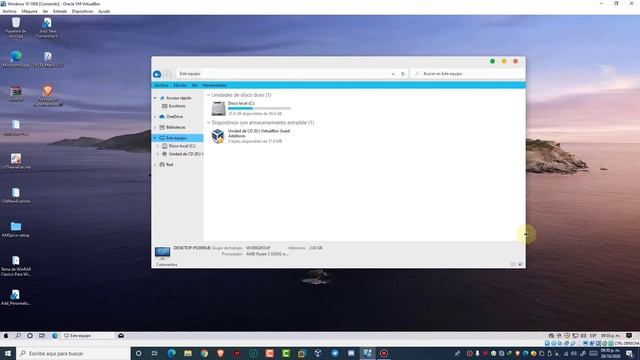Go back with the blue back arrow in Explorer
This screenshot has height=360, width=640.
(157, 74)
